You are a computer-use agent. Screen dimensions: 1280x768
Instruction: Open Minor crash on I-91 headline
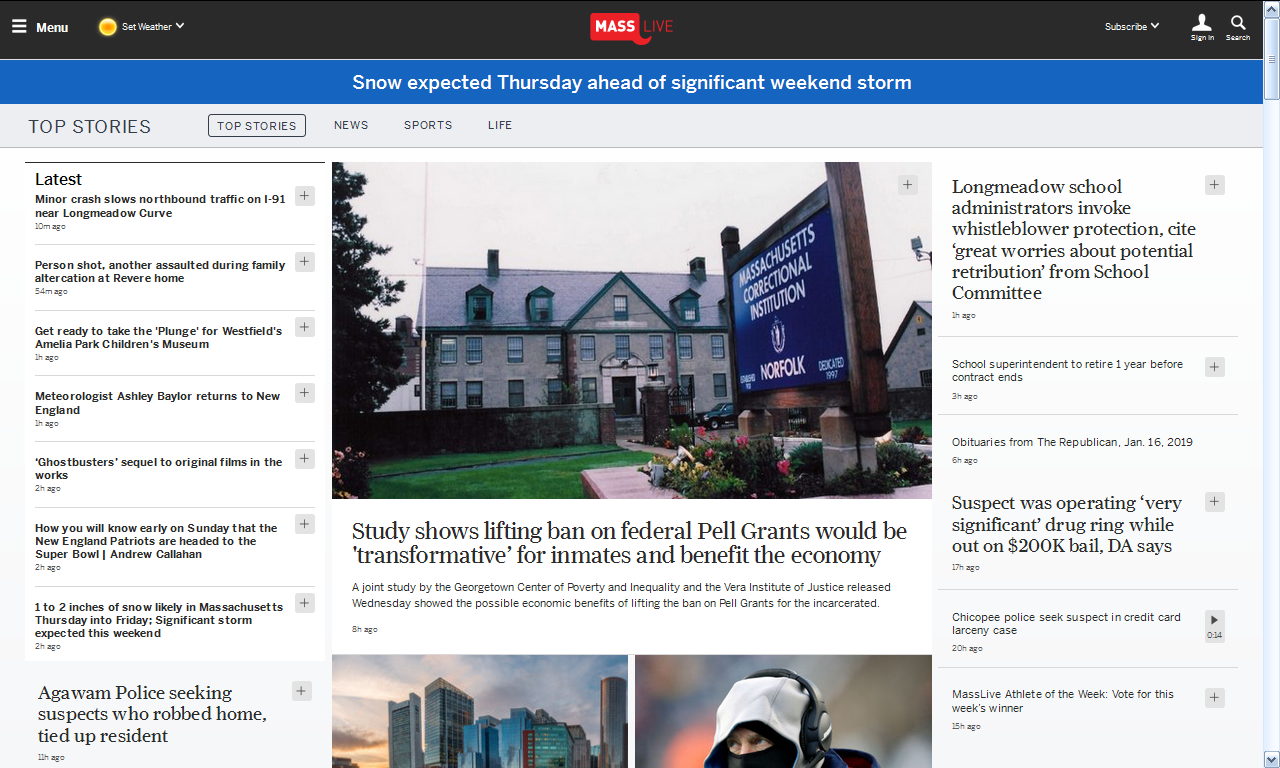(x=160, y=206)
